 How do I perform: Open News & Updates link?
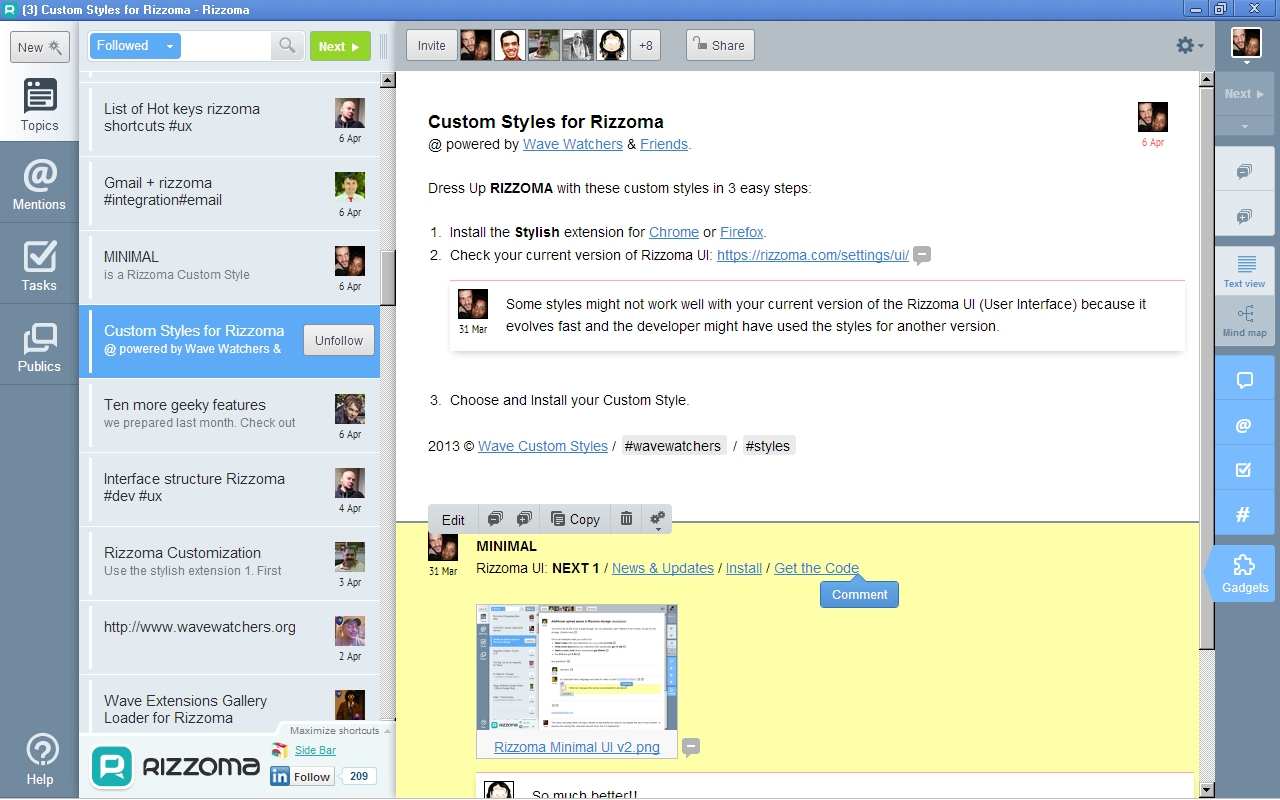click(x=663, y=568)
